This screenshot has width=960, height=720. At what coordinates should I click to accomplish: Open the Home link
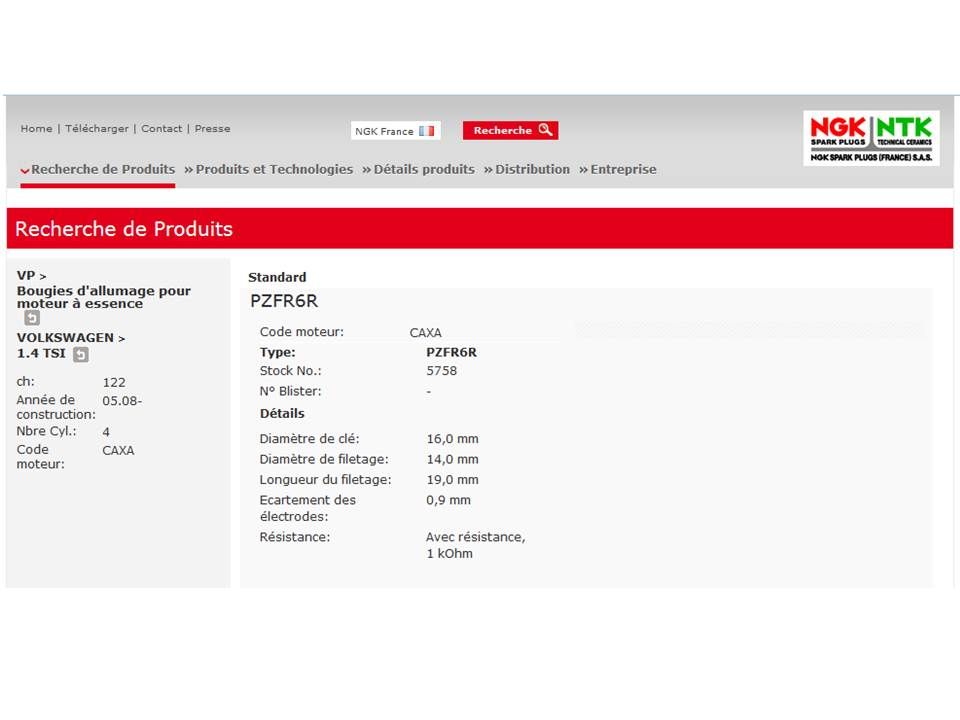[x=37, y=129]
